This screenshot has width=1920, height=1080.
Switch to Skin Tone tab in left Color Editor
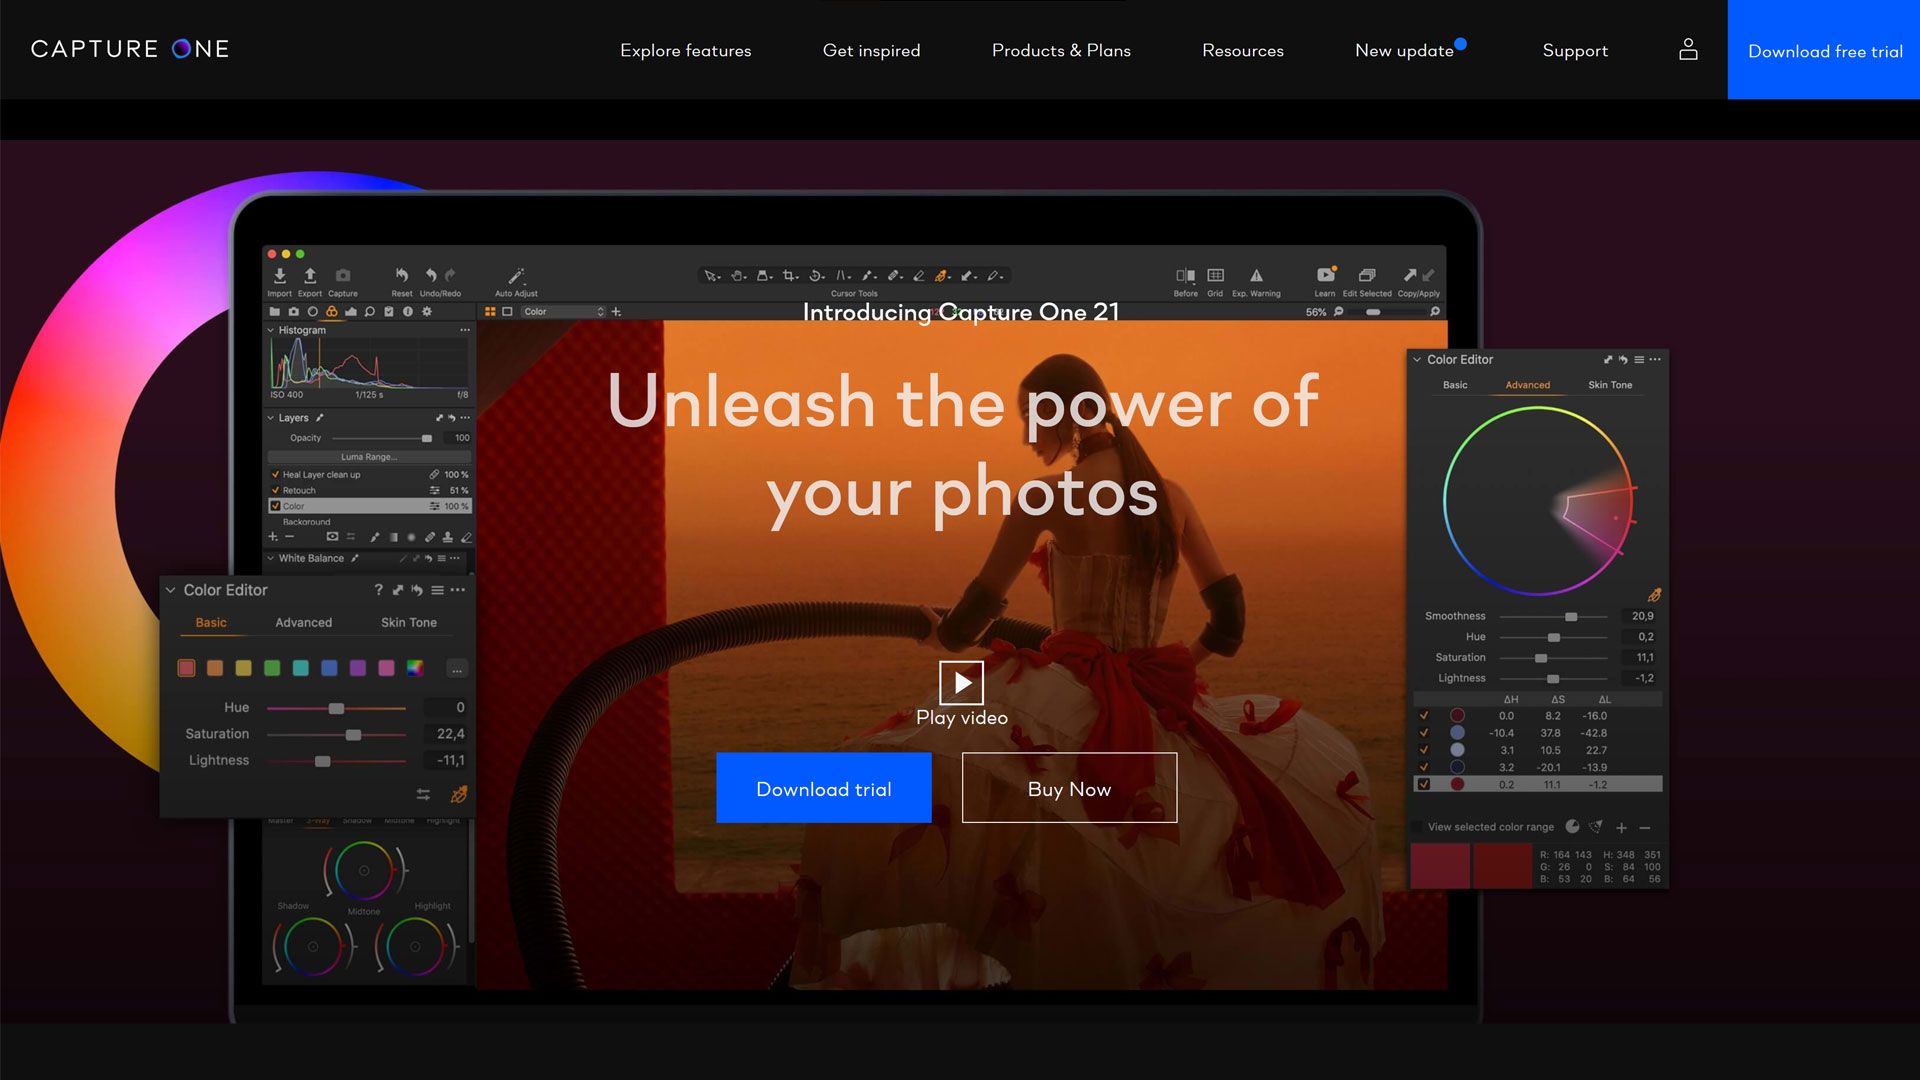[x=408, y=622]
